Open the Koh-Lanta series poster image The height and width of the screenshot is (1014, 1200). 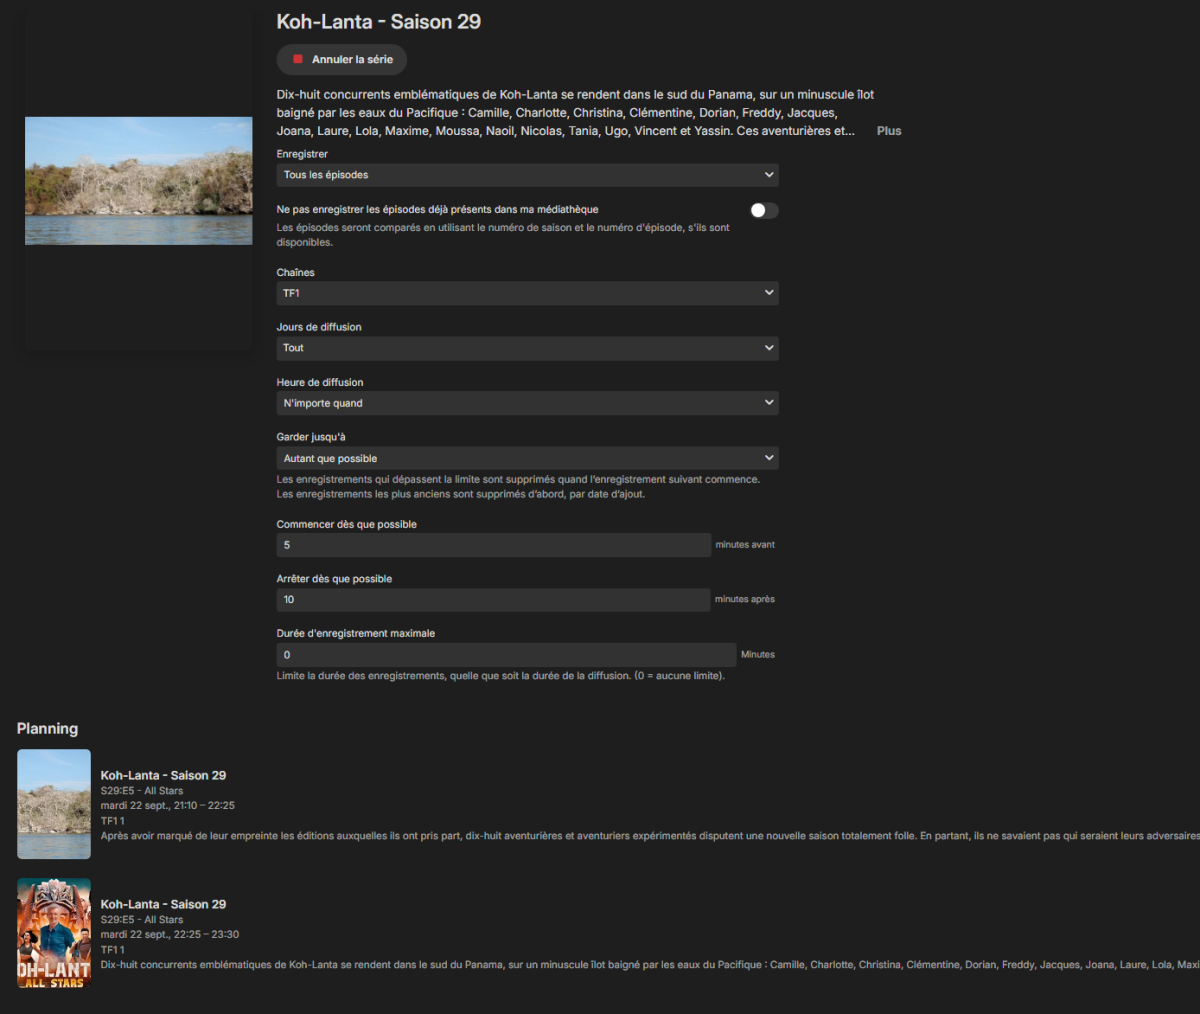tap(139, 181)
